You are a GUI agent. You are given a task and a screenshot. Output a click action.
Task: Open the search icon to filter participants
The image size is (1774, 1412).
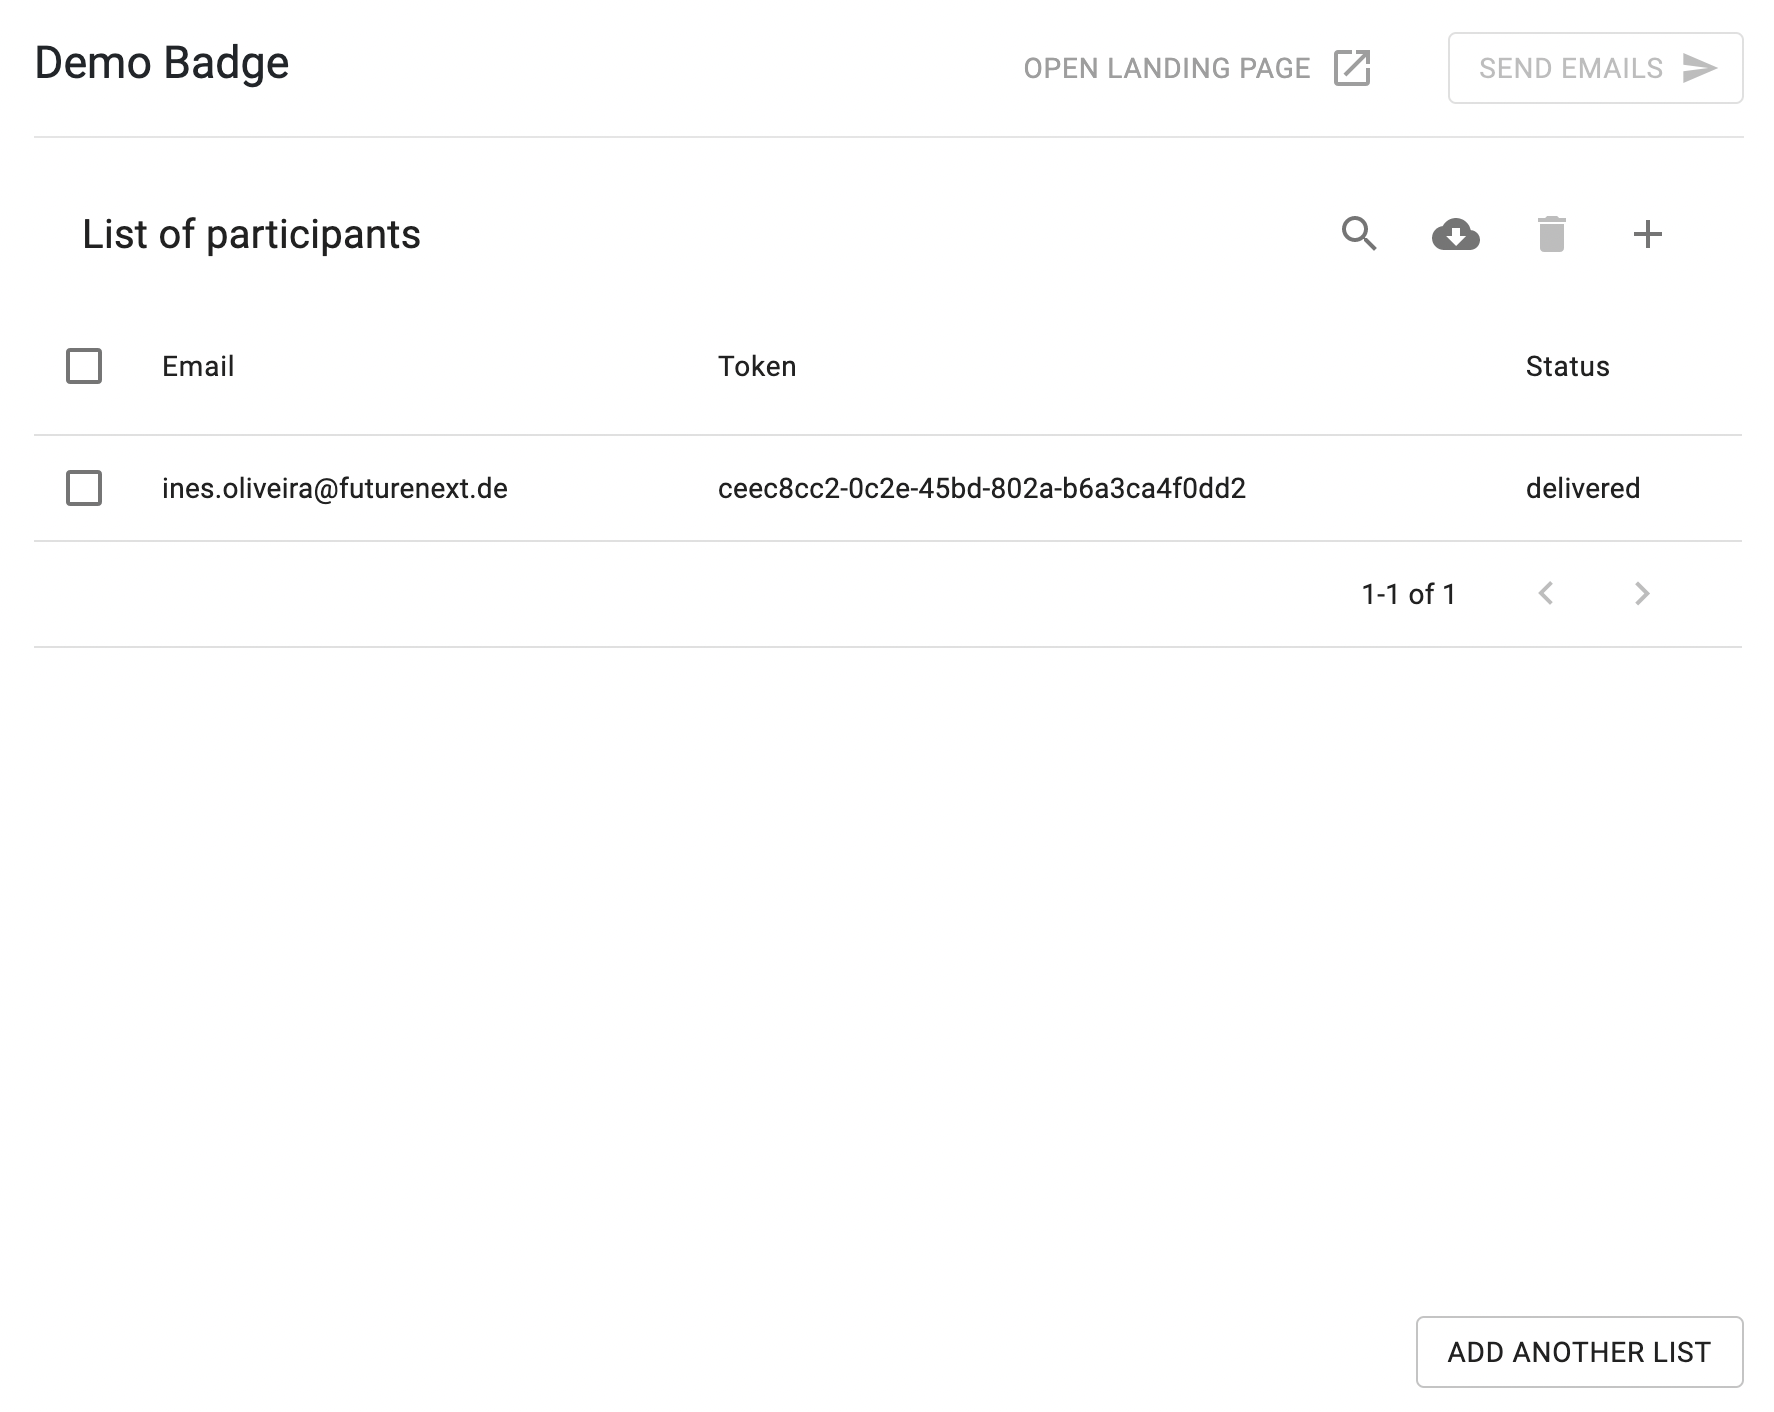coord(1360,235)
